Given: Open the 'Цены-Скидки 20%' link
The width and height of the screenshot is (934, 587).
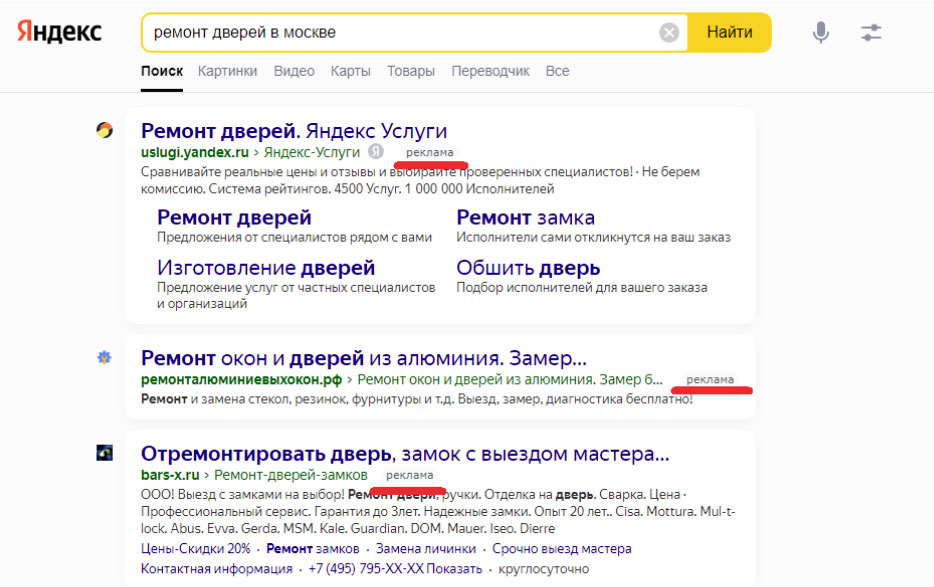Looking at the screenshot, I should [195, 548].
